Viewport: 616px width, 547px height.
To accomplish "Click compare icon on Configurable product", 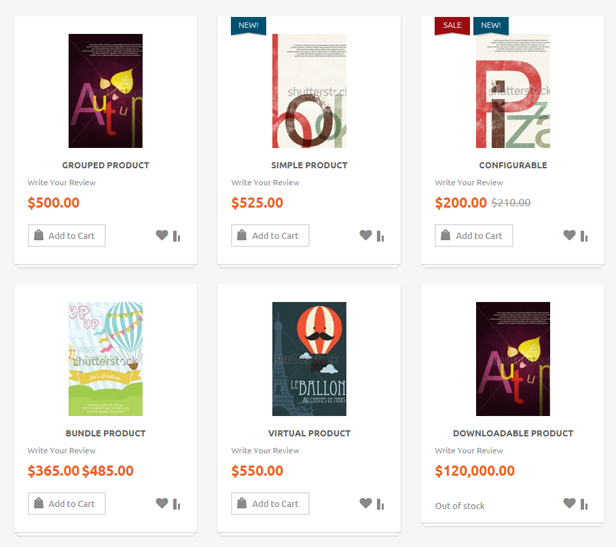I will coord(584,236).
